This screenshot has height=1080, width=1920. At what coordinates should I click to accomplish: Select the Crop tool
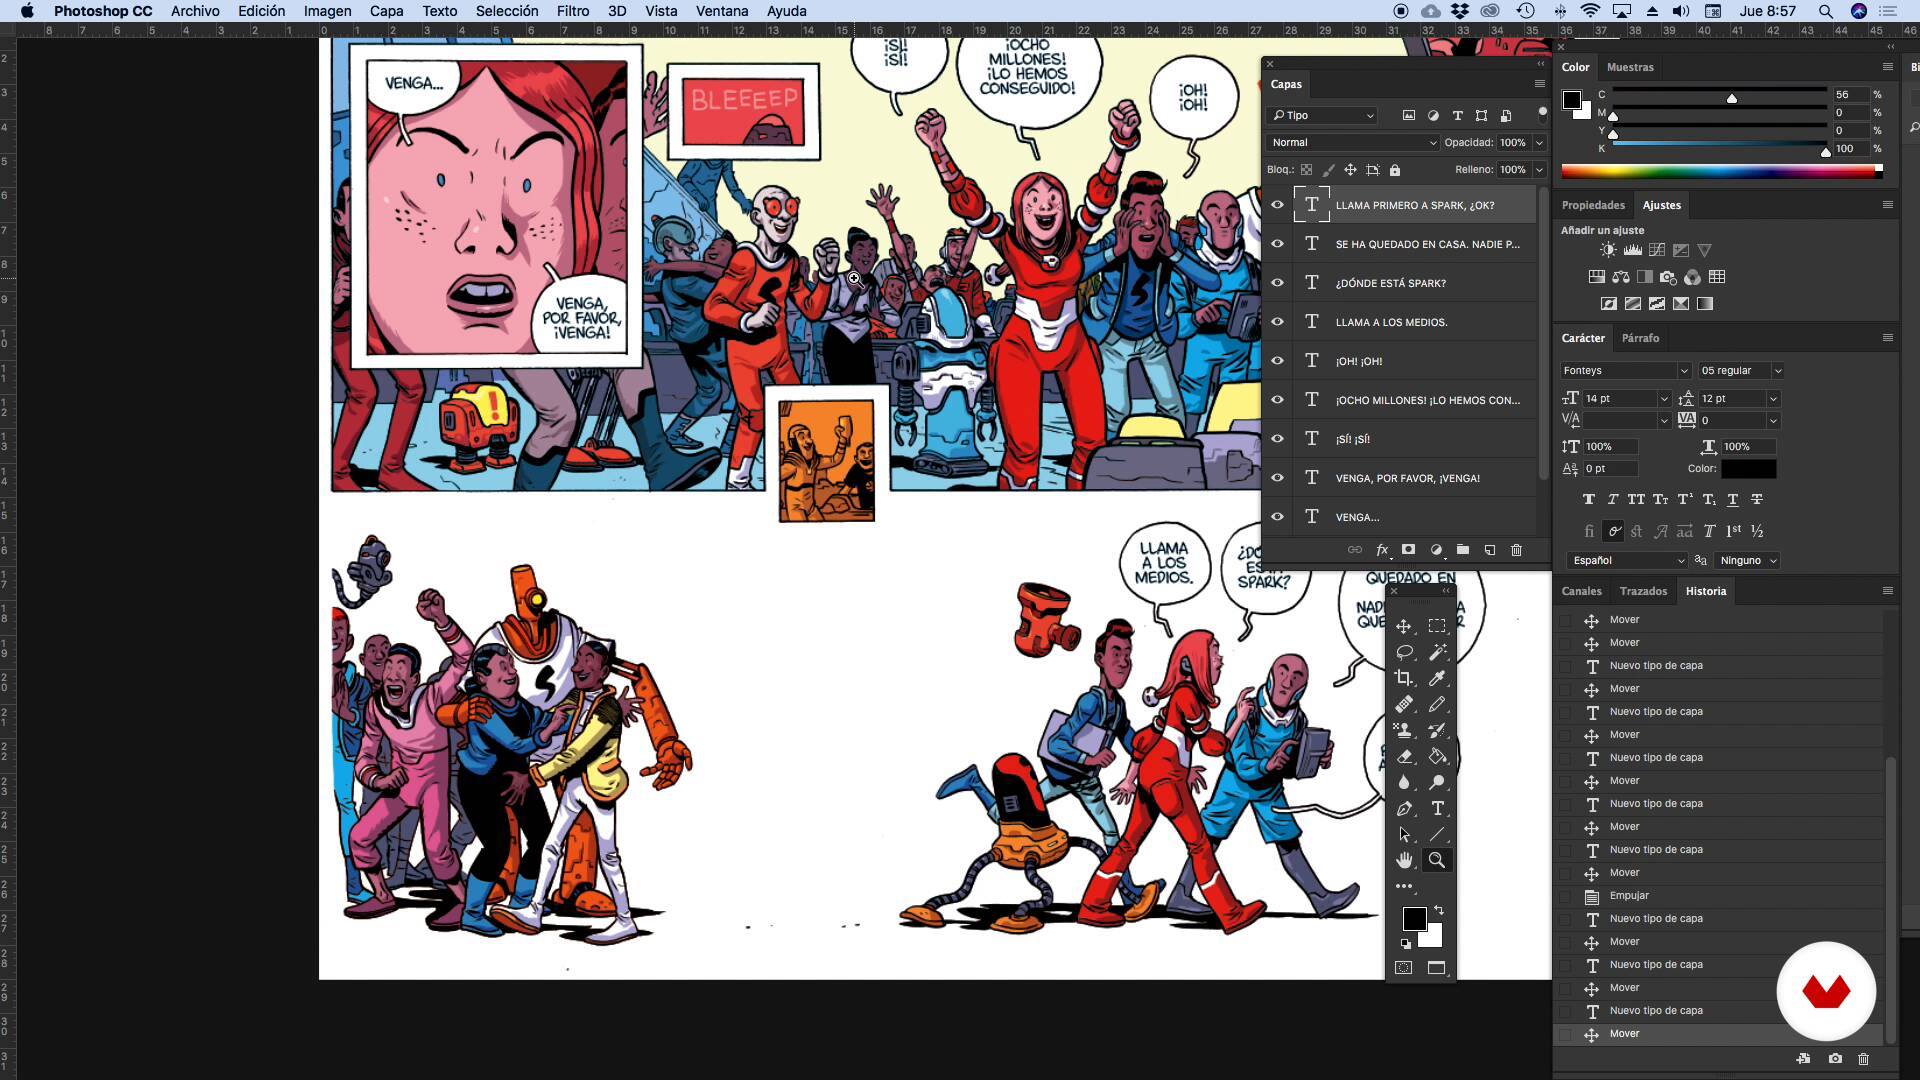point(1404,678)
